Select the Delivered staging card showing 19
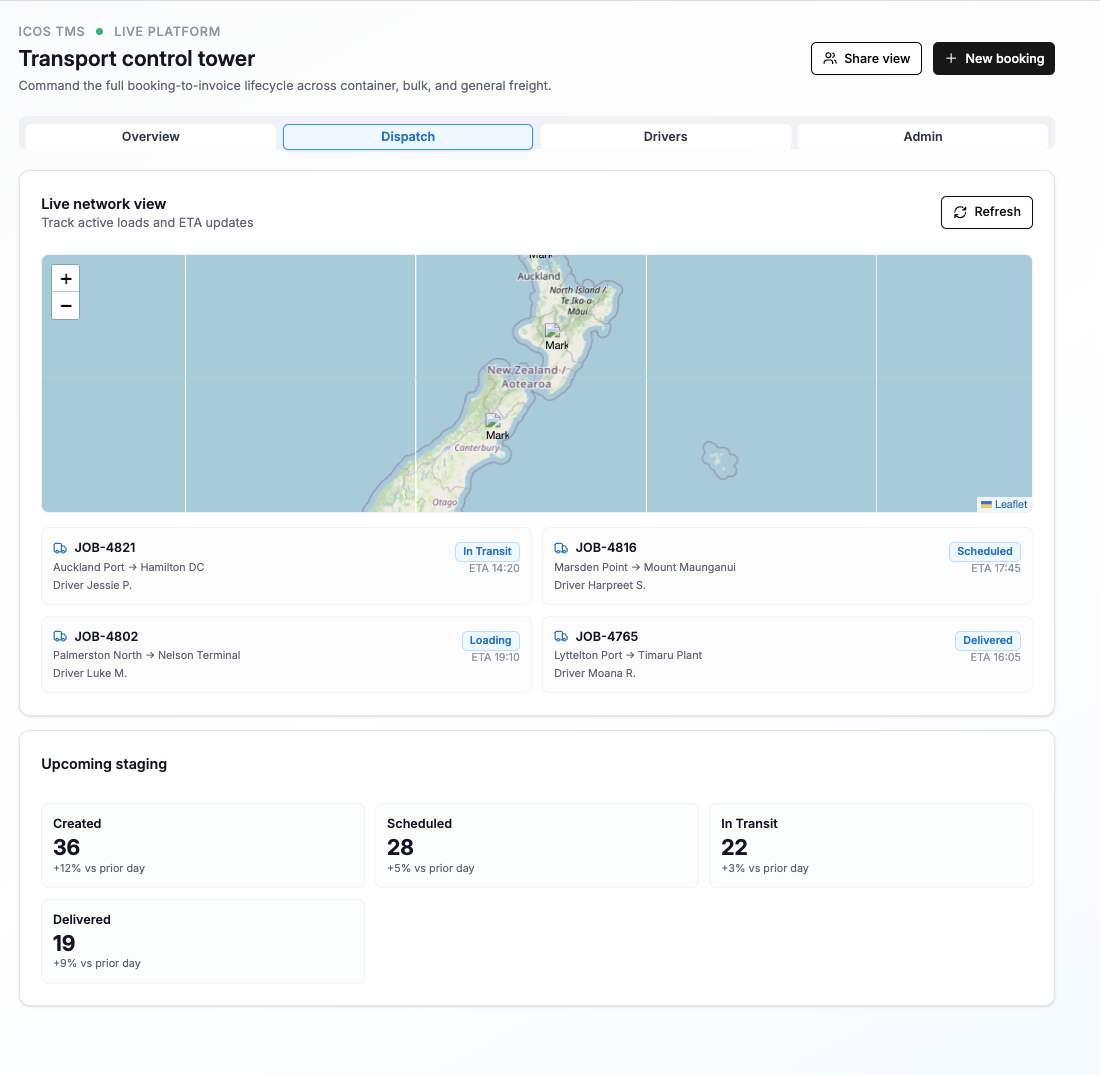The width and height of the screenshot is (1100, 1075). (x=203, y=941)
